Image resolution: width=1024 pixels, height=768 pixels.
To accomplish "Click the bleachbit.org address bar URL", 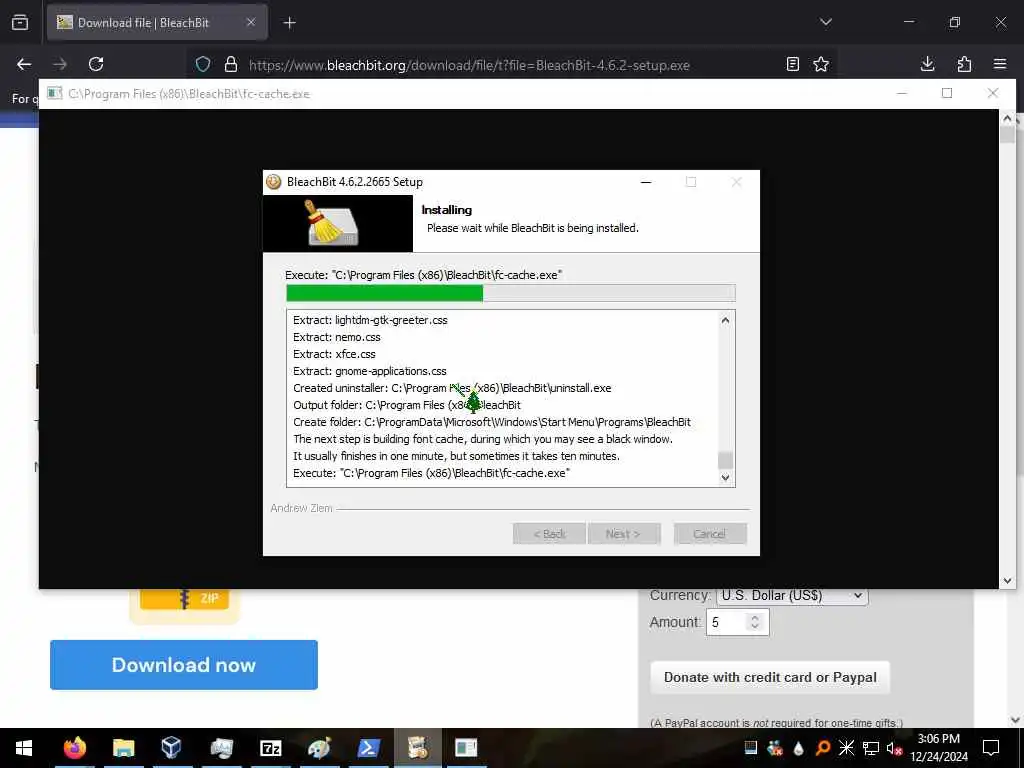I will pyautogui.click(x=469, y=65).
